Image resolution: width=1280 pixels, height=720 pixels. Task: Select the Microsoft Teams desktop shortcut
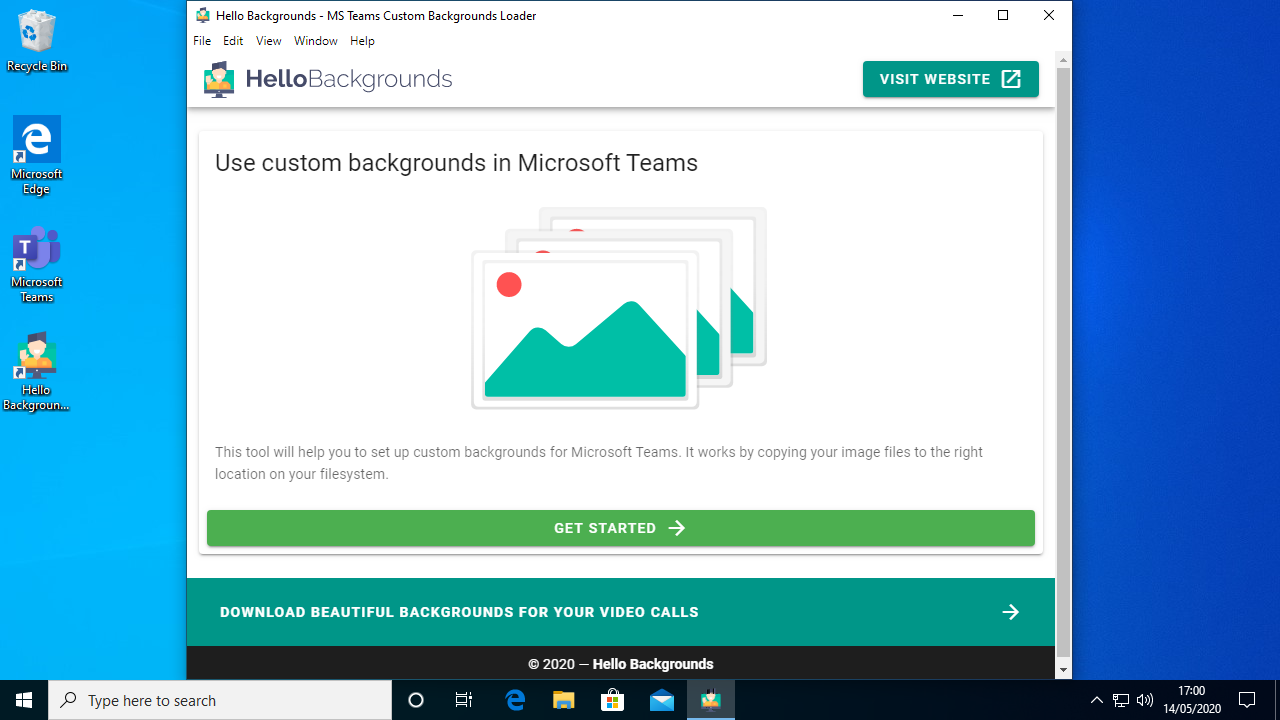(37, 264)
